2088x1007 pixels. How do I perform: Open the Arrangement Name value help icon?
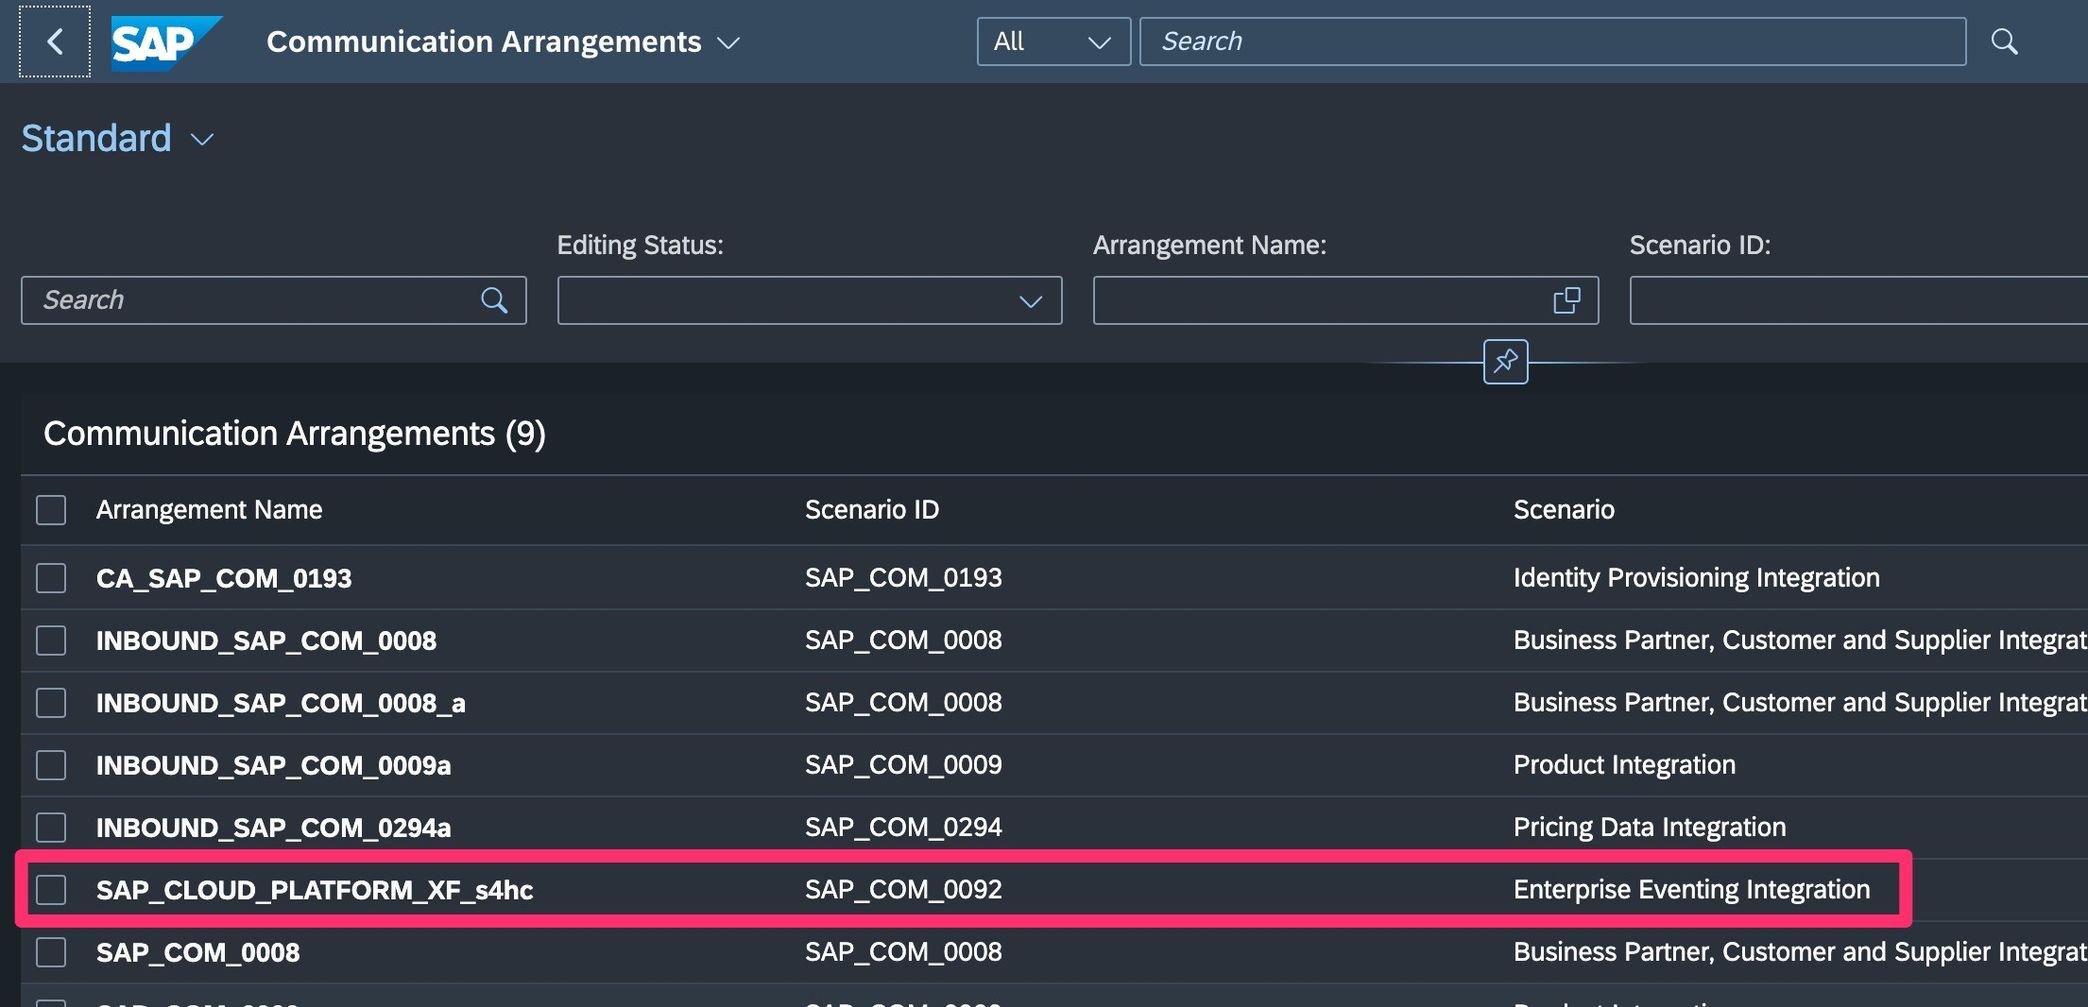click(1566, 300)
